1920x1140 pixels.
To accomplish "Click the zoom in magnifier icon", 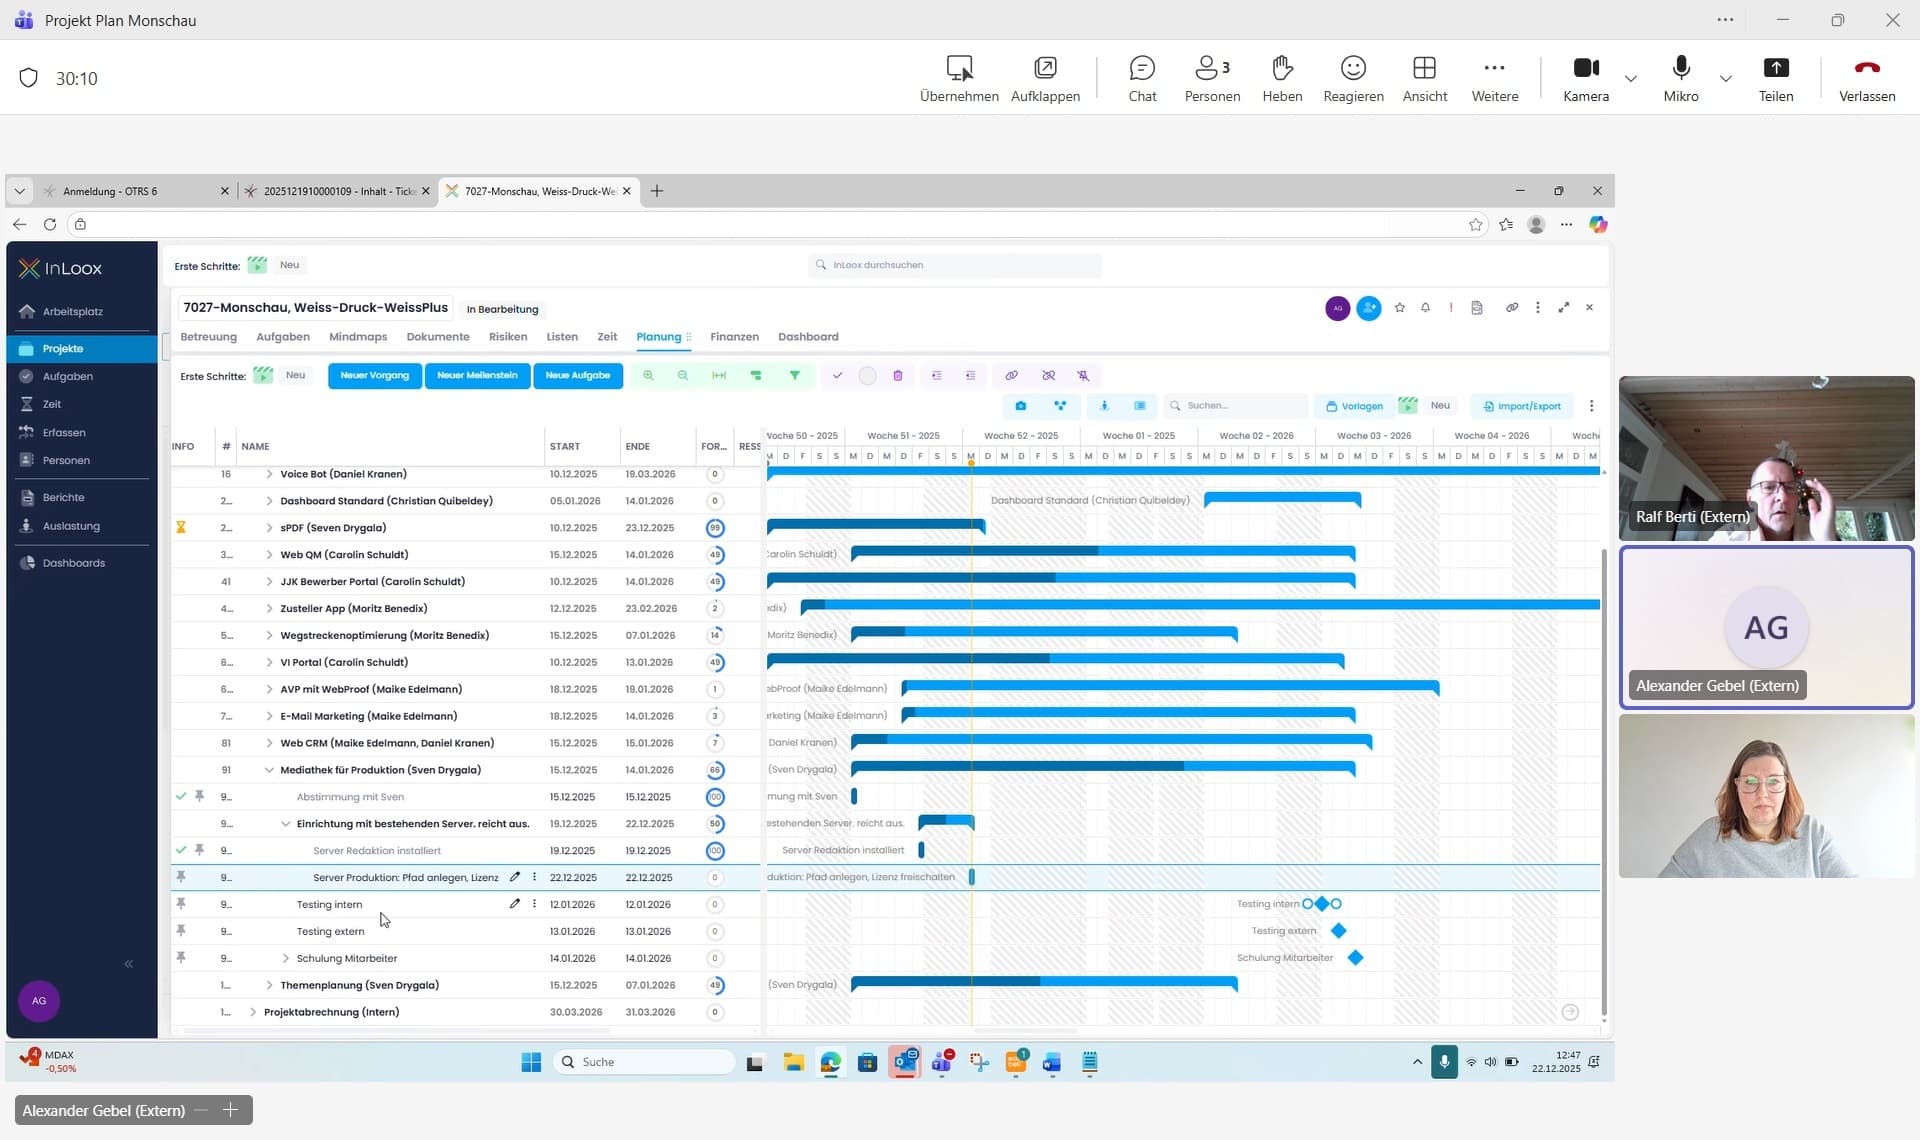I will [648, 376].
